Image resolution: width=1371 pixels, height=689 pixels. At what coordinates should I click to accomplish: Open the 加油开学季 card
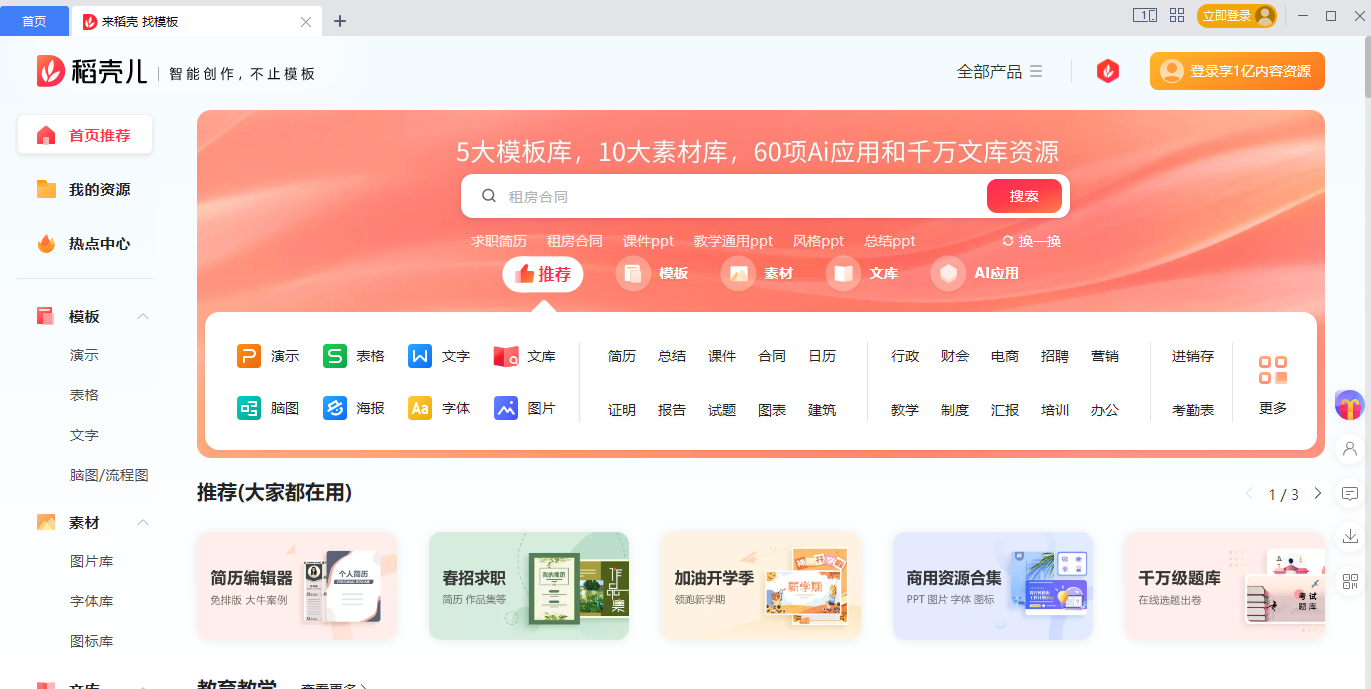click(x=761, y=586)
